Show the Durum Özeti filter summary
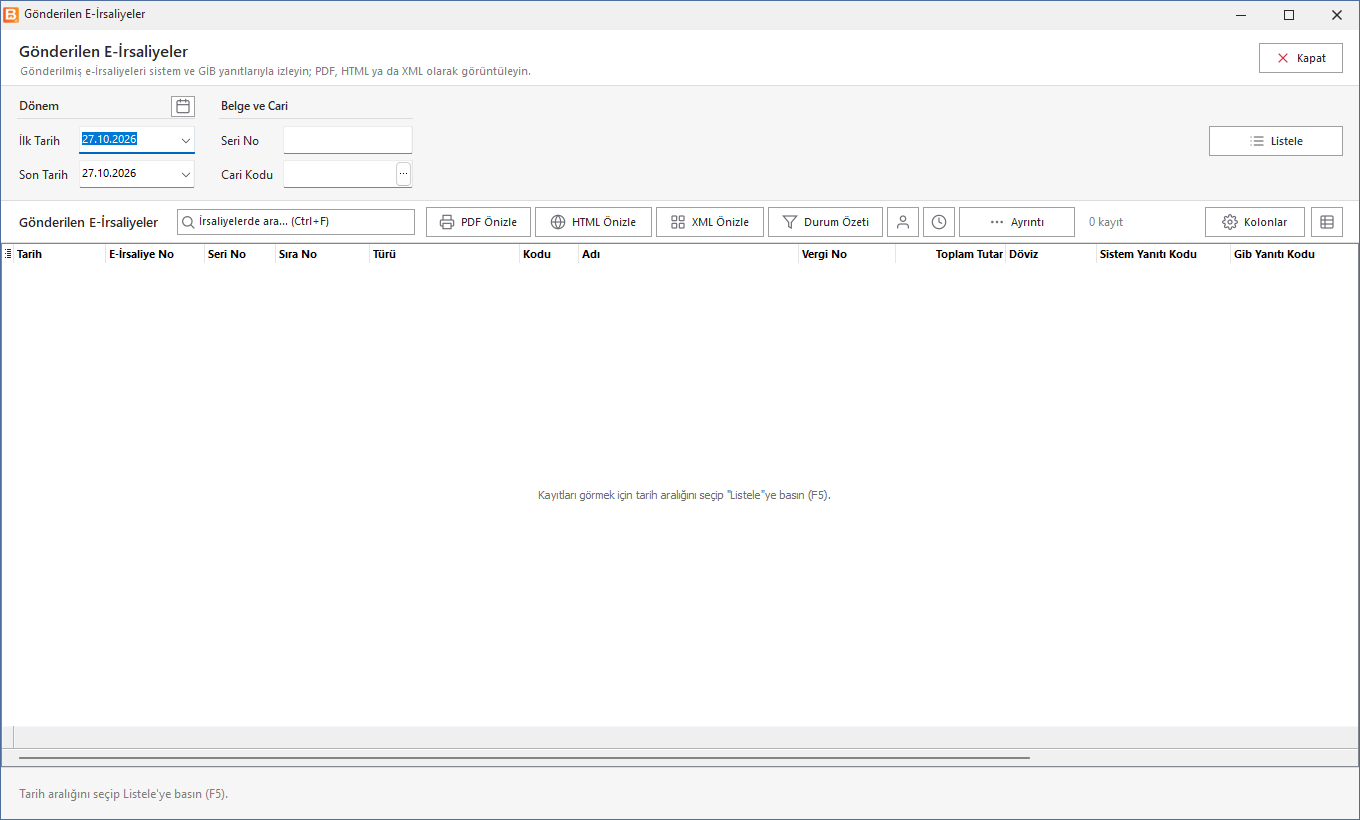Screen dimensions: 1360x820 coord(825,222)
